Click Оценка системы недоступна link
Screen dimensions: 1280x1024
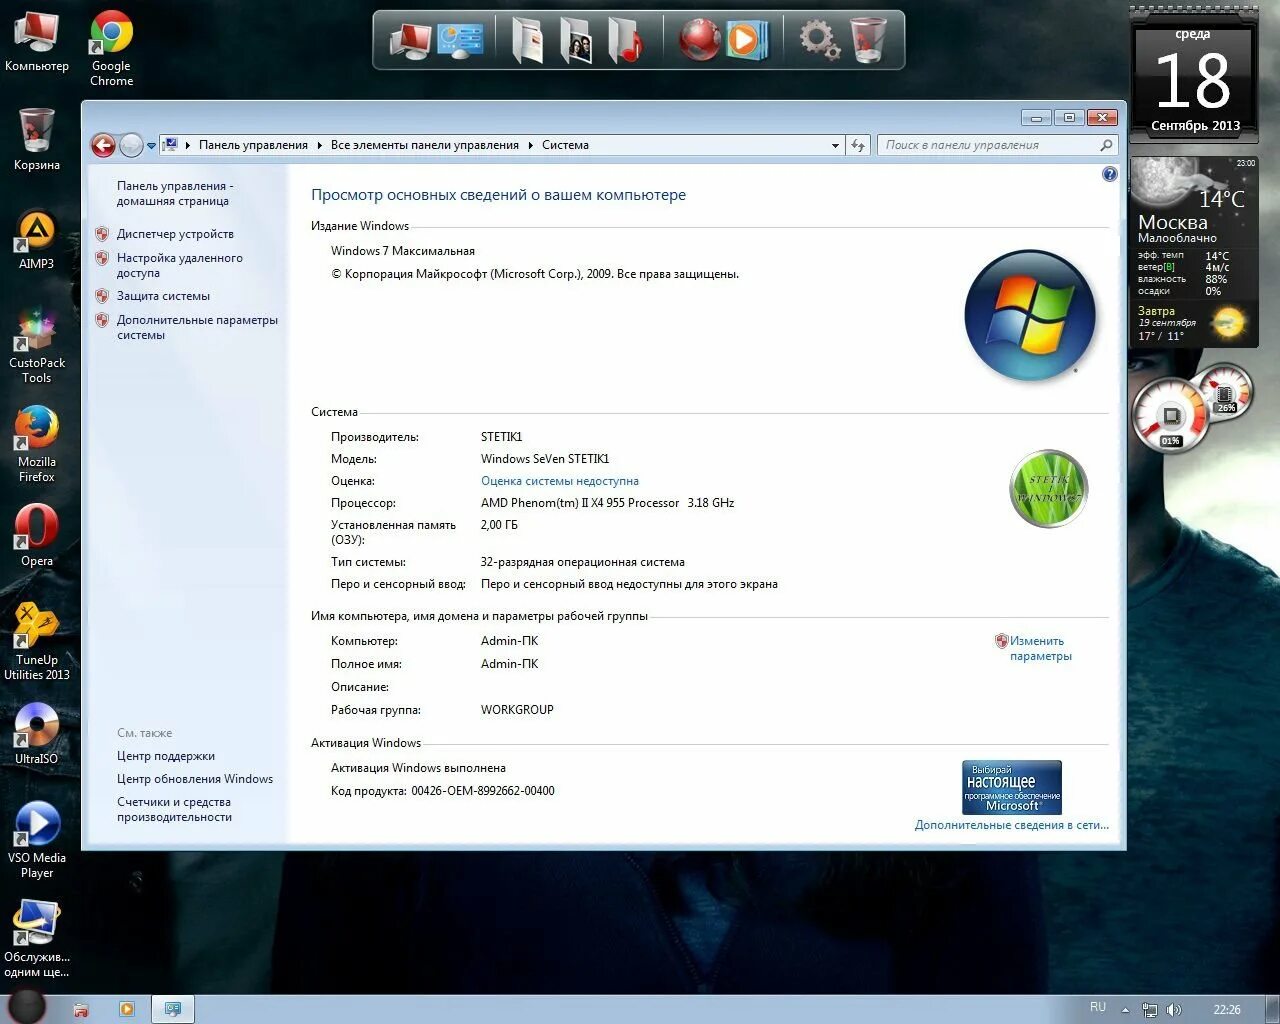click(560, 481)
